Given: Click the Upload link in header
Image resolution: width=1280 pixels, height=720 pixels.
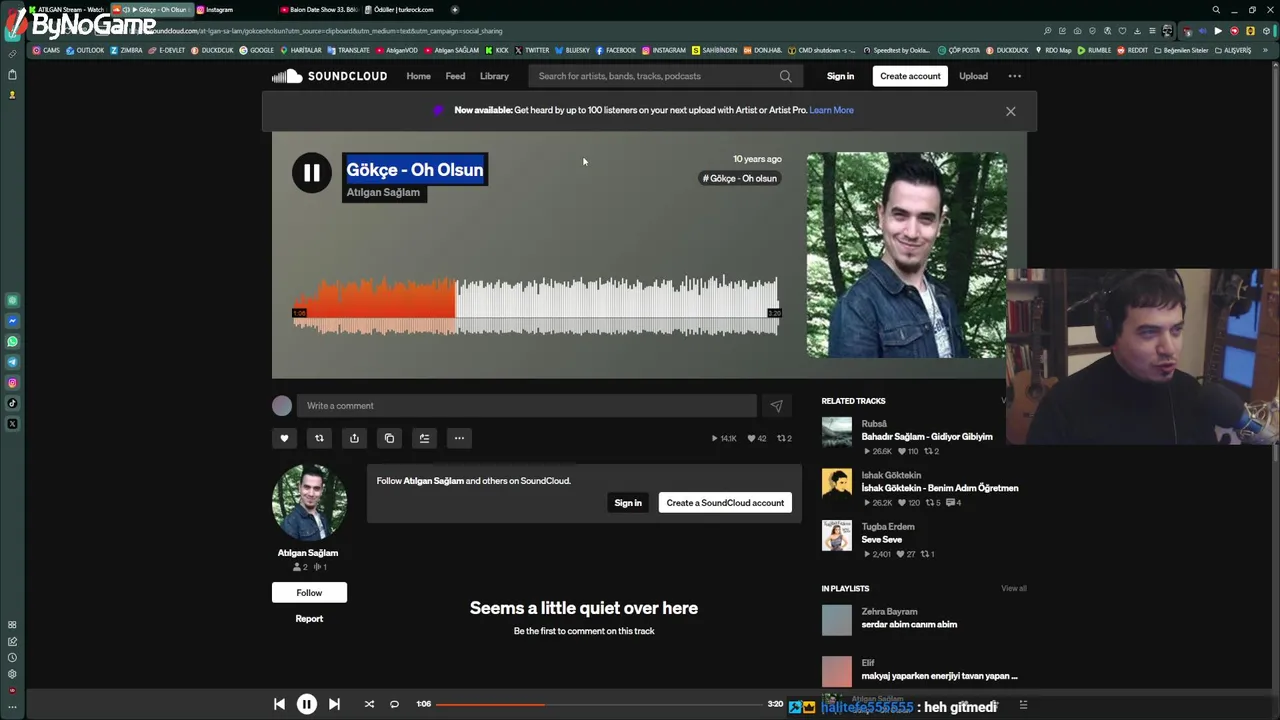Looking at the screenshot, I should pos(973,76).
